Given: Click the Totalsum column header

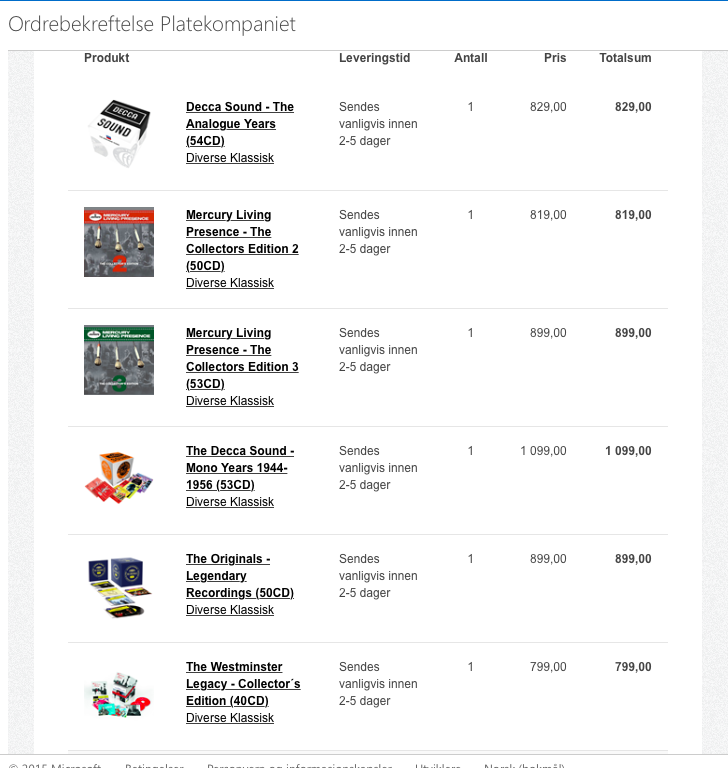Looking at the screenshot, I should point(625,58).
